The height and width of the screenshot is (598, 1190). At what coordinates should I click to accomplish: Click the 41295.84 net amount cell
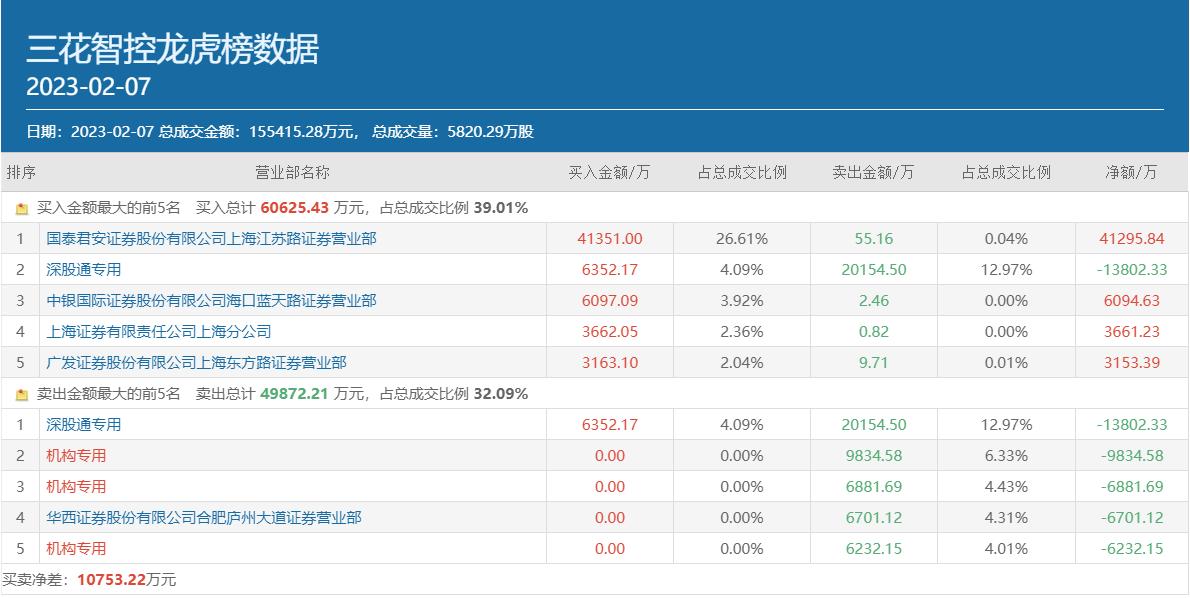point(1132,238)
